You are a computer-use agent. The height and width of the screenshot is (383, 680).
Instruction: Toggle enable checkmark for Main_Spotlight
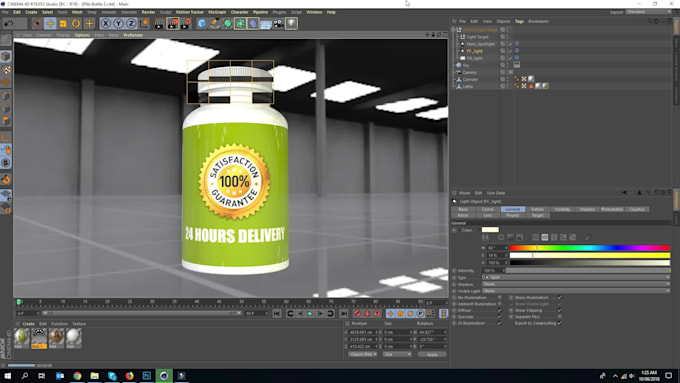511,44
